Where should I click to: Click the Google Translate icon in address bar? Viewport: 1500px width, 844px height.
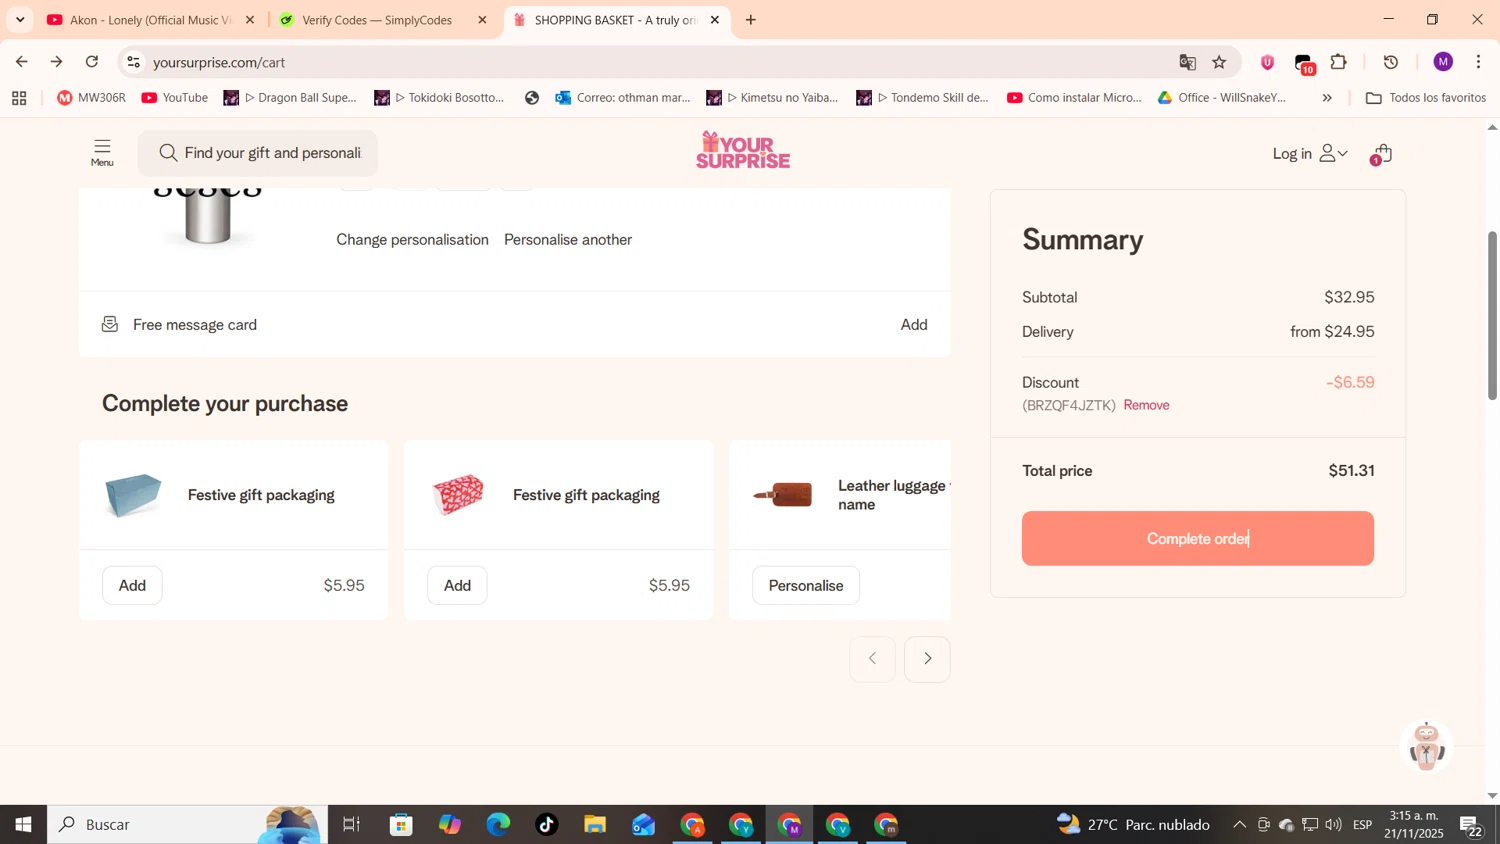coord(1187,62)
